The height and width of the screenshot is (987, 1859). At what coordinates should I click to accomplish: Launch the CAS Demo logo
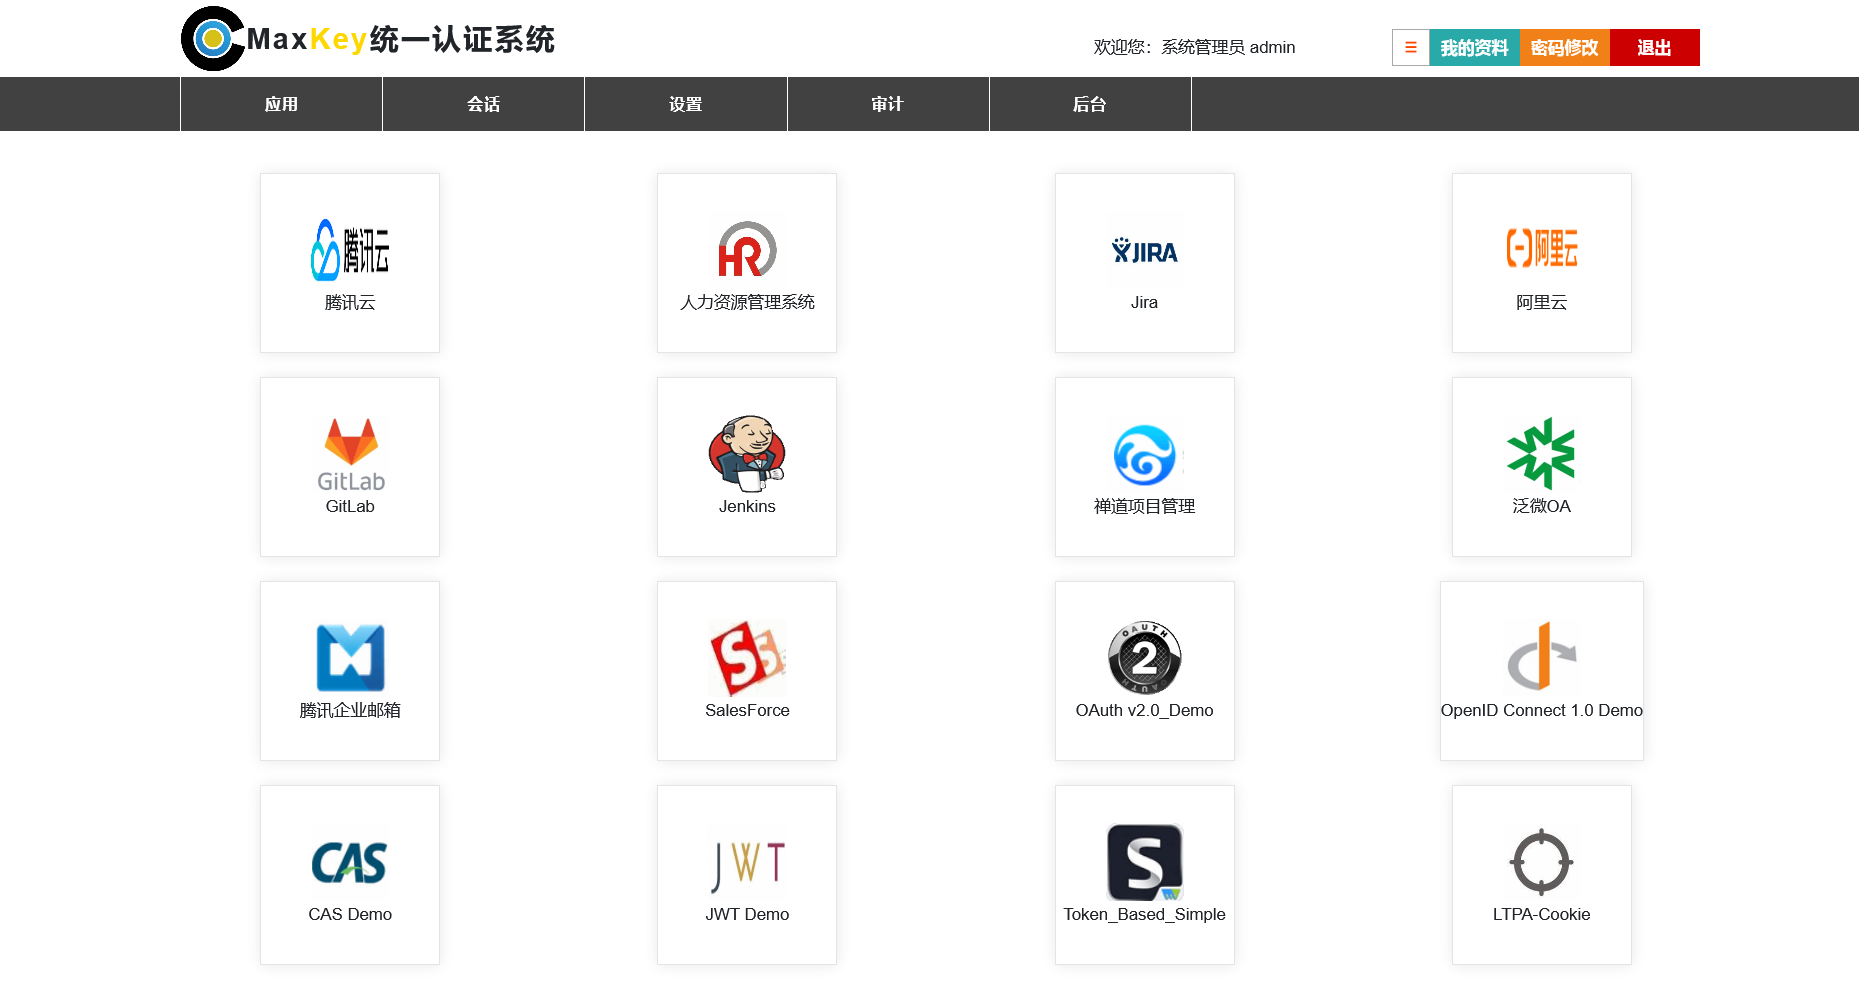(350, 862)
